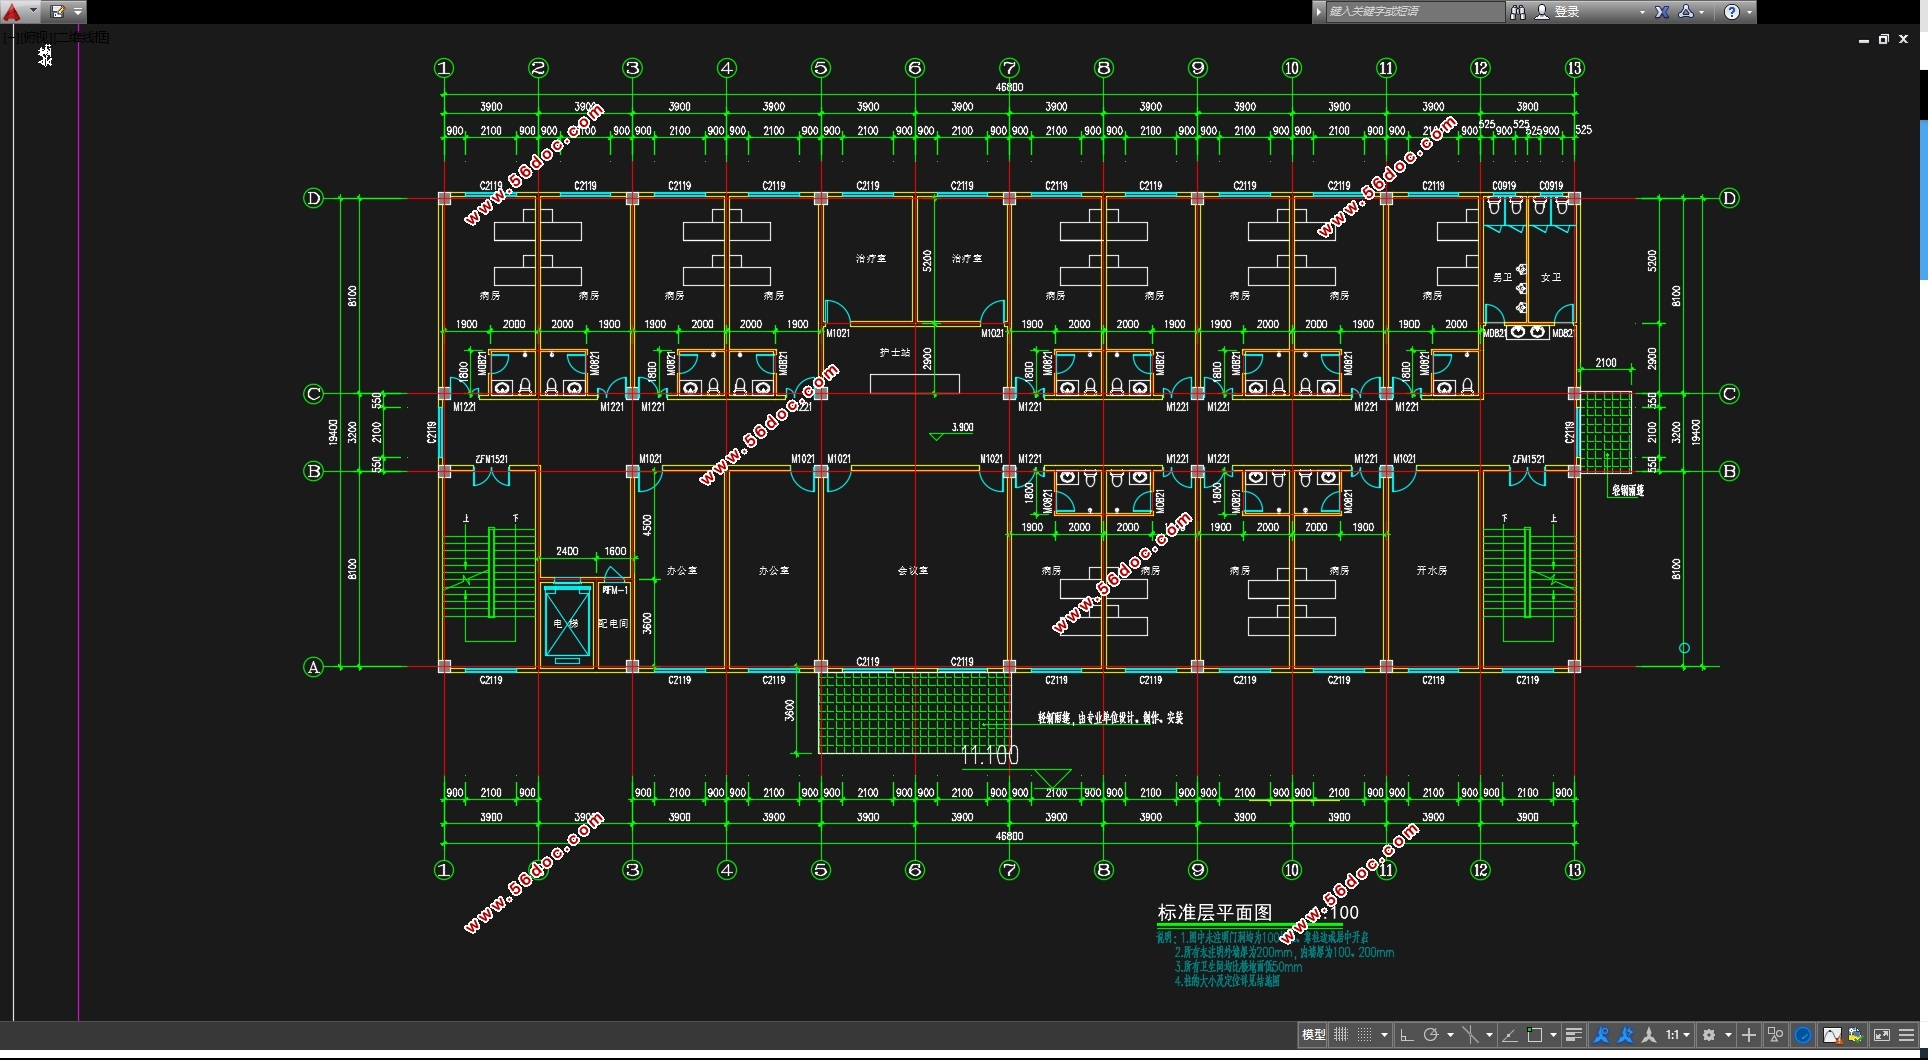Toggle the grid display in status bar

coord(1341,1035)
